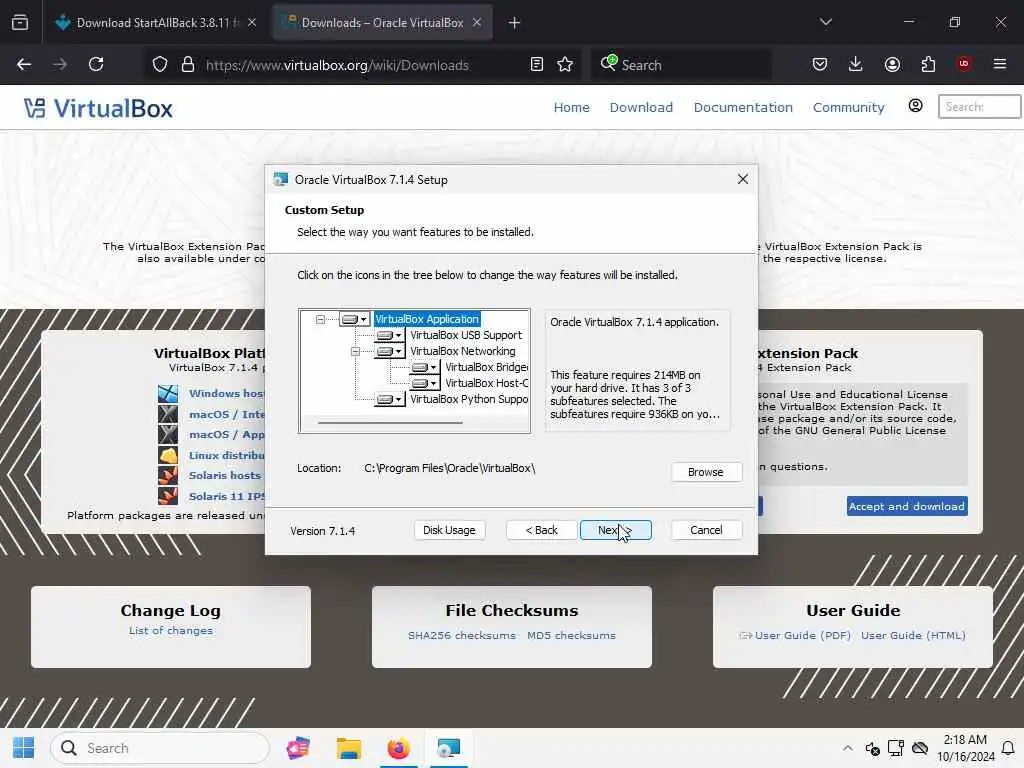Click the VirtualBox site search field
Viewport: 1024px width, 768px height.
pyautogui.click(x=979, y=107)
